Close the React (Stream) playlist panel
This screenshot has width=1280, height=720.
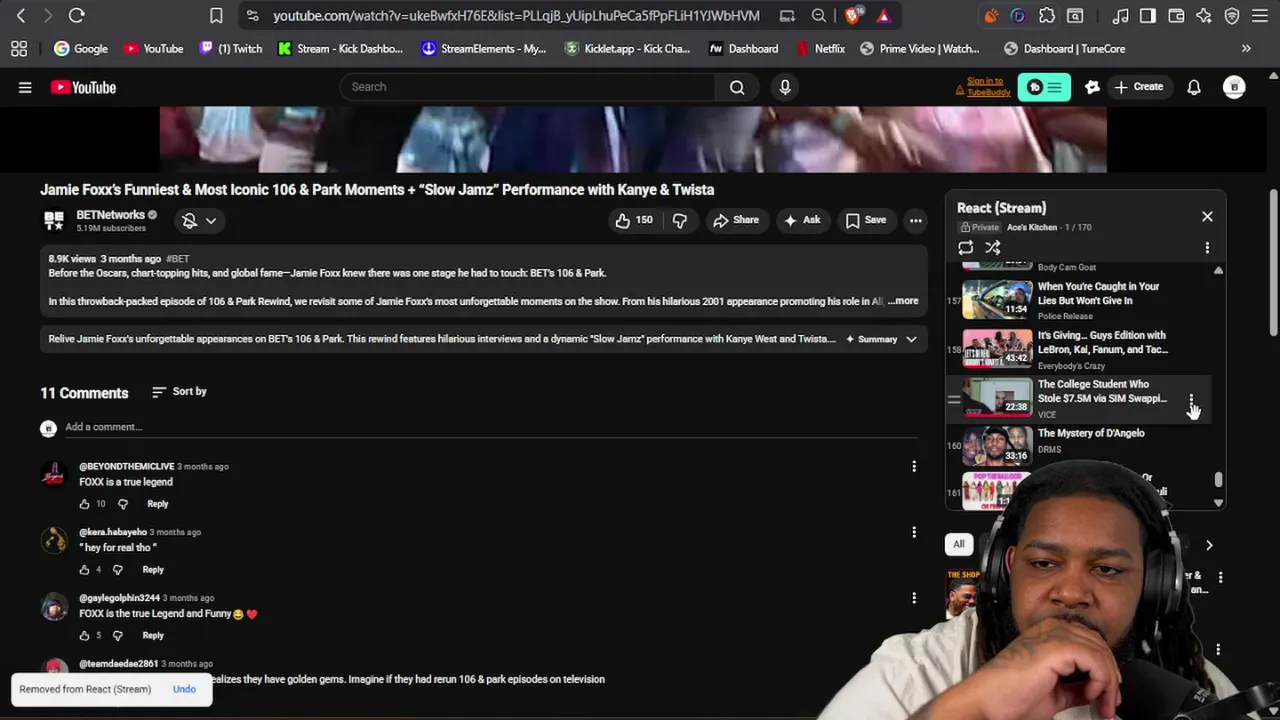(1207, 216)
